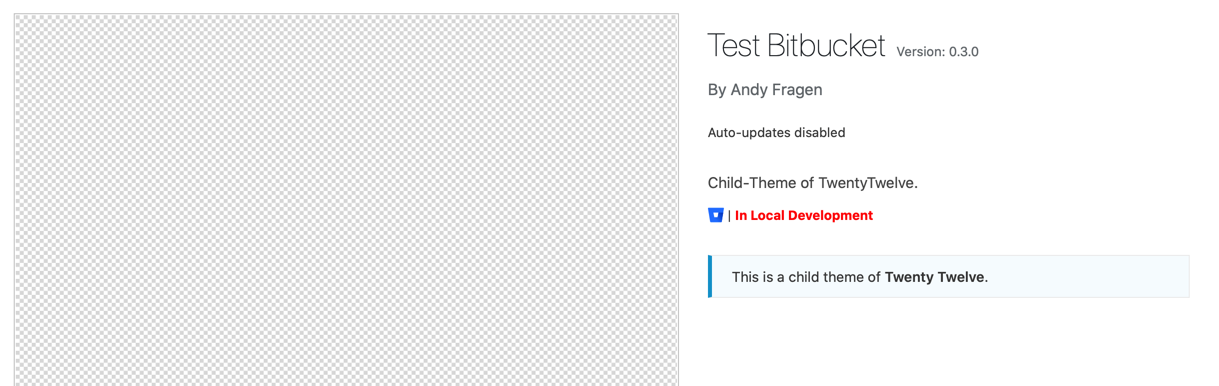The width and height of the screenshot is (1219, 386).
Task: Click the blue Bitbucket bucket icon
Action: click(716, 215)
